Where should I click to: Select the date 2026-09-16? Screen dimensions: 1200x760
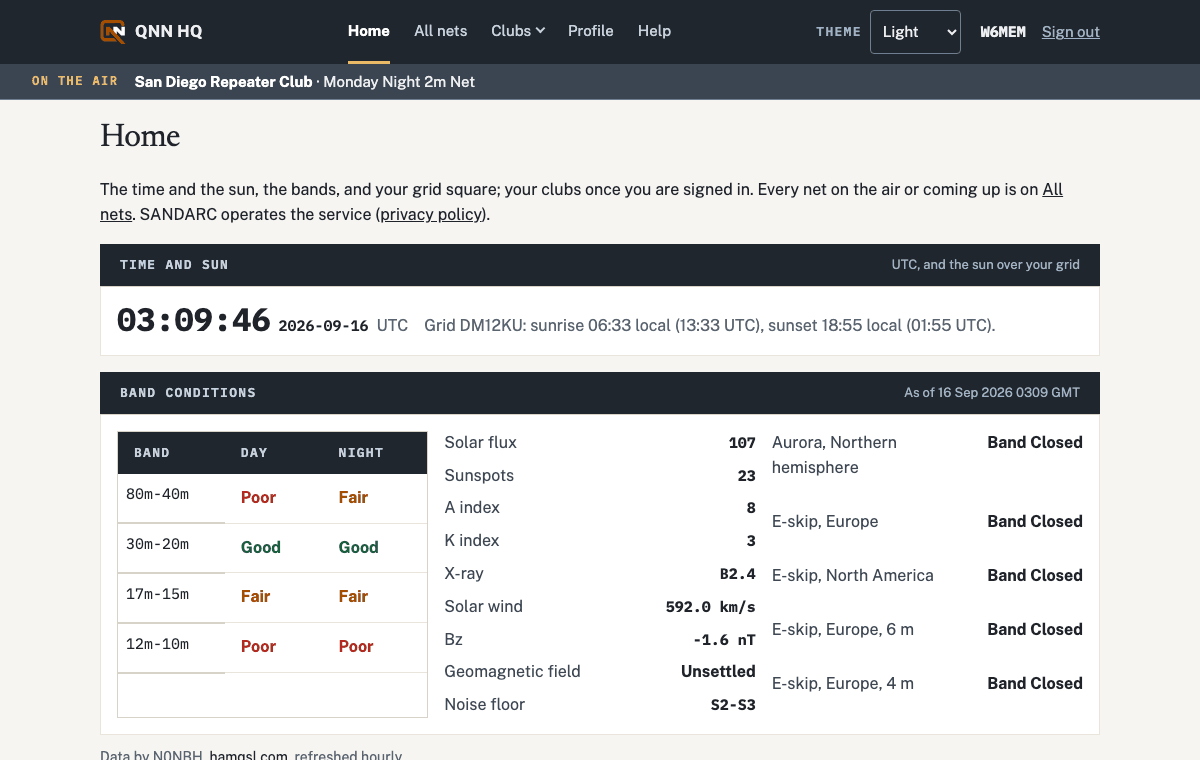pyautogui.click(x=323, y=326)
